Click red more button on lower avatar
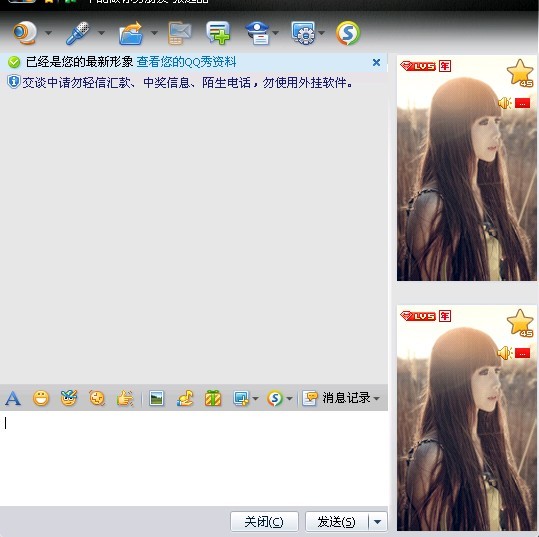This screenshot has height=537, width=539. click(522, 353)
